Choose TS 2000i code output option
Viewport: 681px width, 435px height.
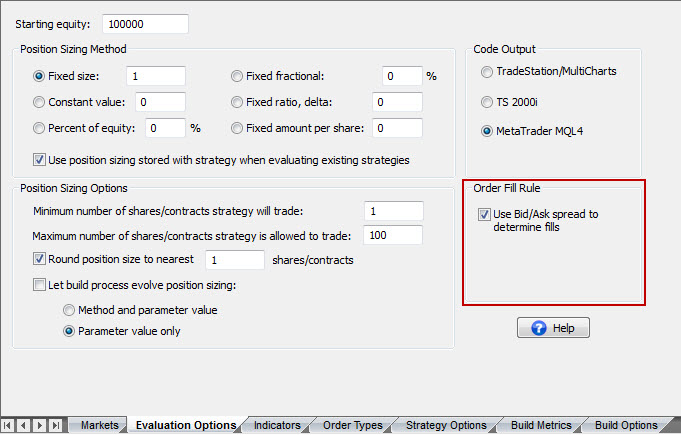pyautogui.click(x=487, y=101)
